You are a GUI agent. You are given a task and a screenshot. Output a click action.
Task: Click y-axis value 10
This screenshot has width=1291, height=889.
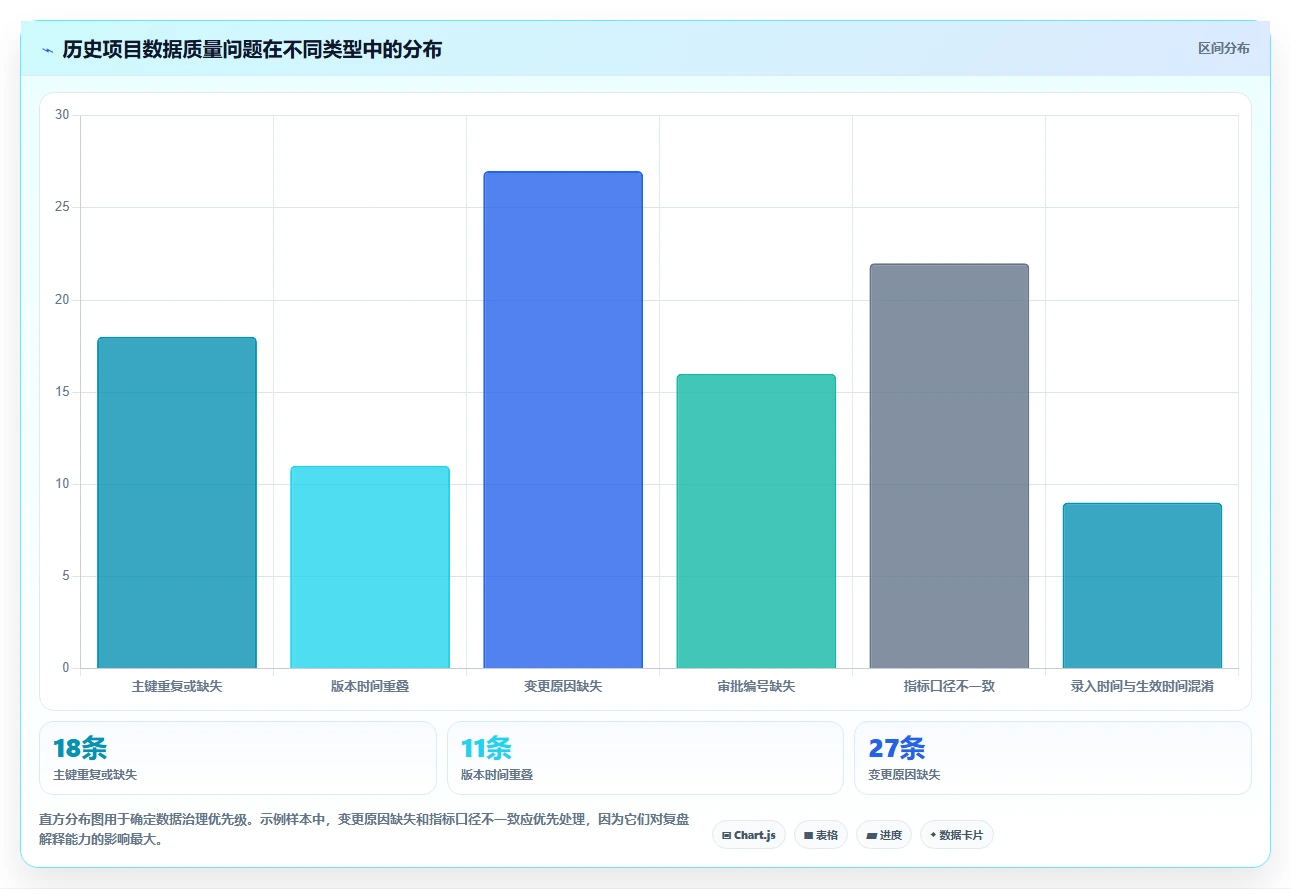62,484
